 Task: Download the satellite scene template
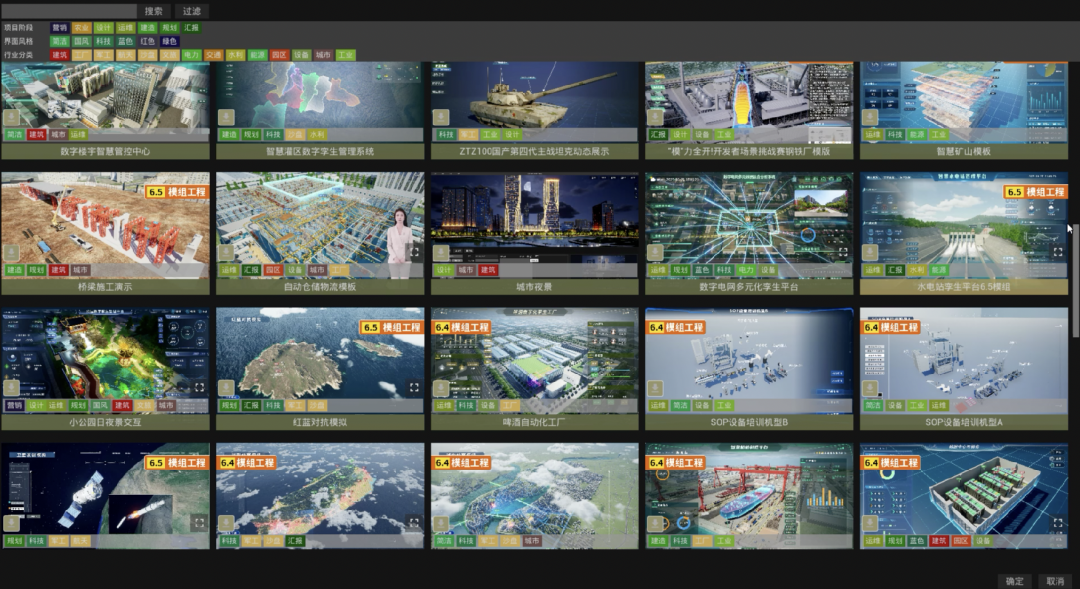click(x=11, y=524)
